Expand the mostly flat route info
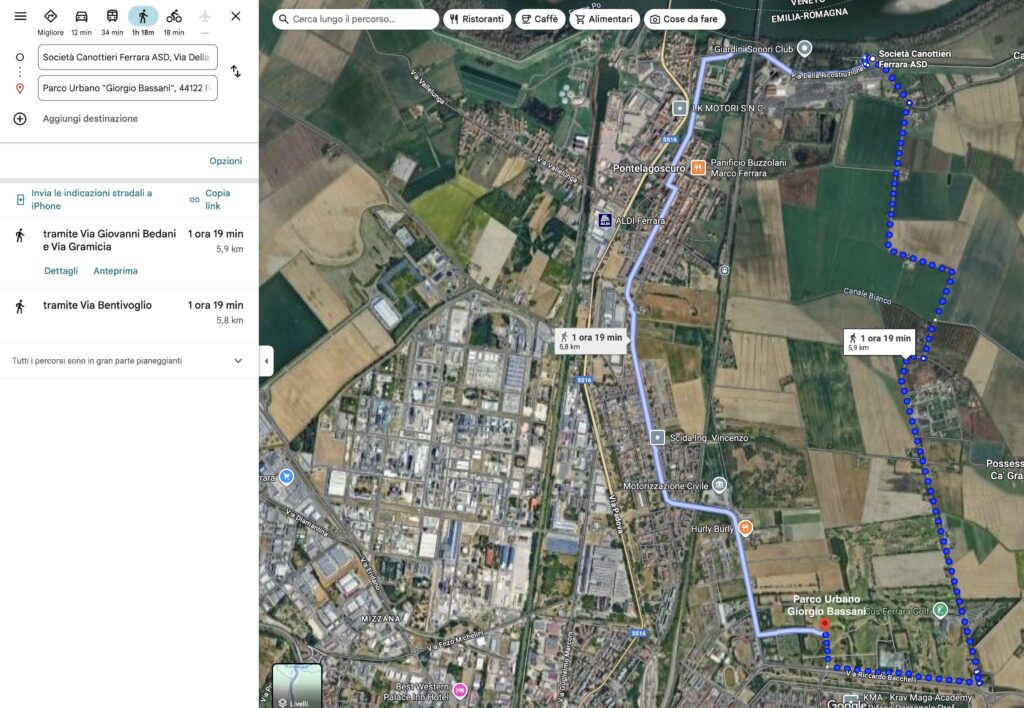This screenshot has width=1024, height=708. [x=237, y=361]
